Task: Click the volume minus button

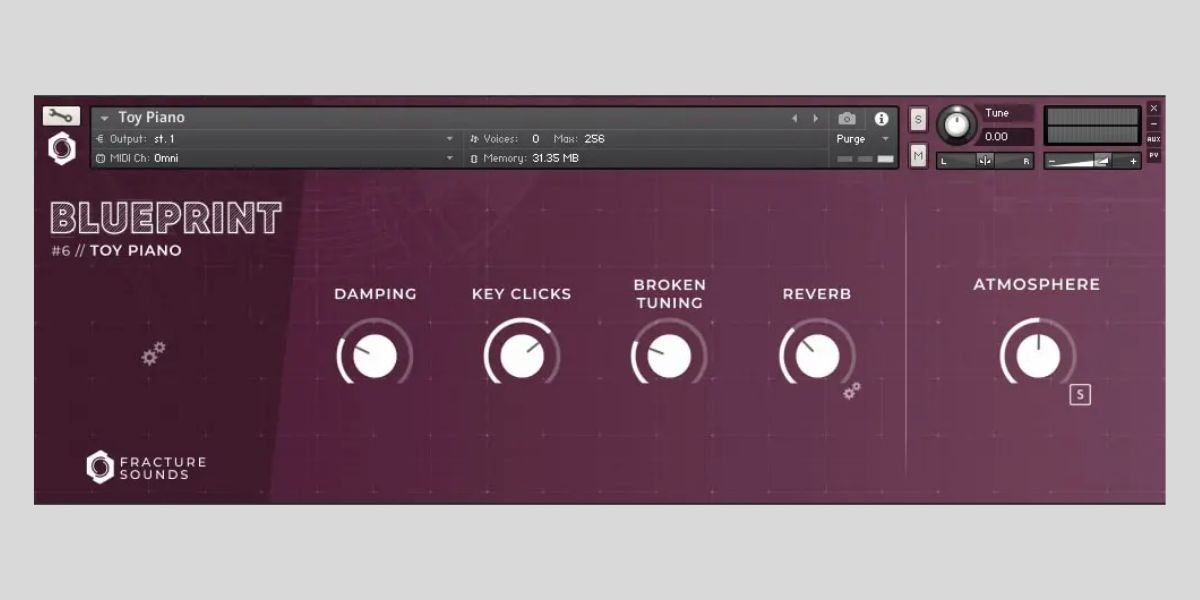Action: pos(1052,161)
